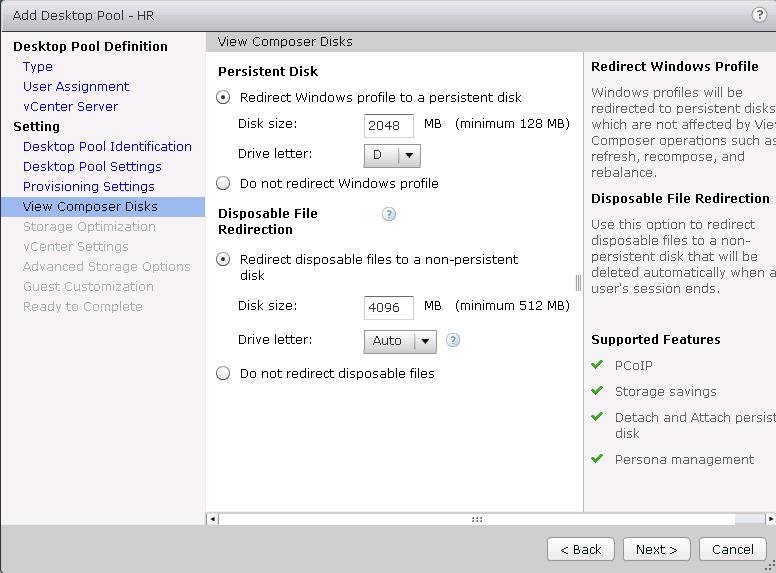The width and height of the screenshot is (776, 573).
Task: Navigate to Desktop Pool Settings
Action: 92,167
